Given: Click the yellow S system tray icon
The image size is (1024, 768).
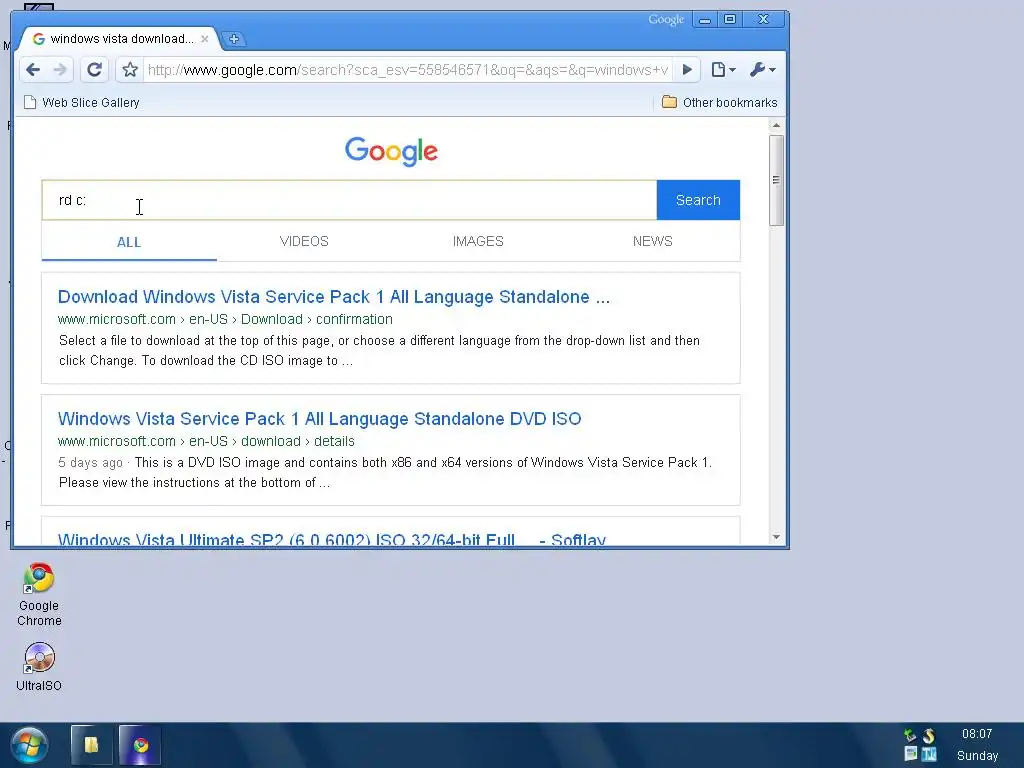Looking at the screenshot, I should coord(929,736).
